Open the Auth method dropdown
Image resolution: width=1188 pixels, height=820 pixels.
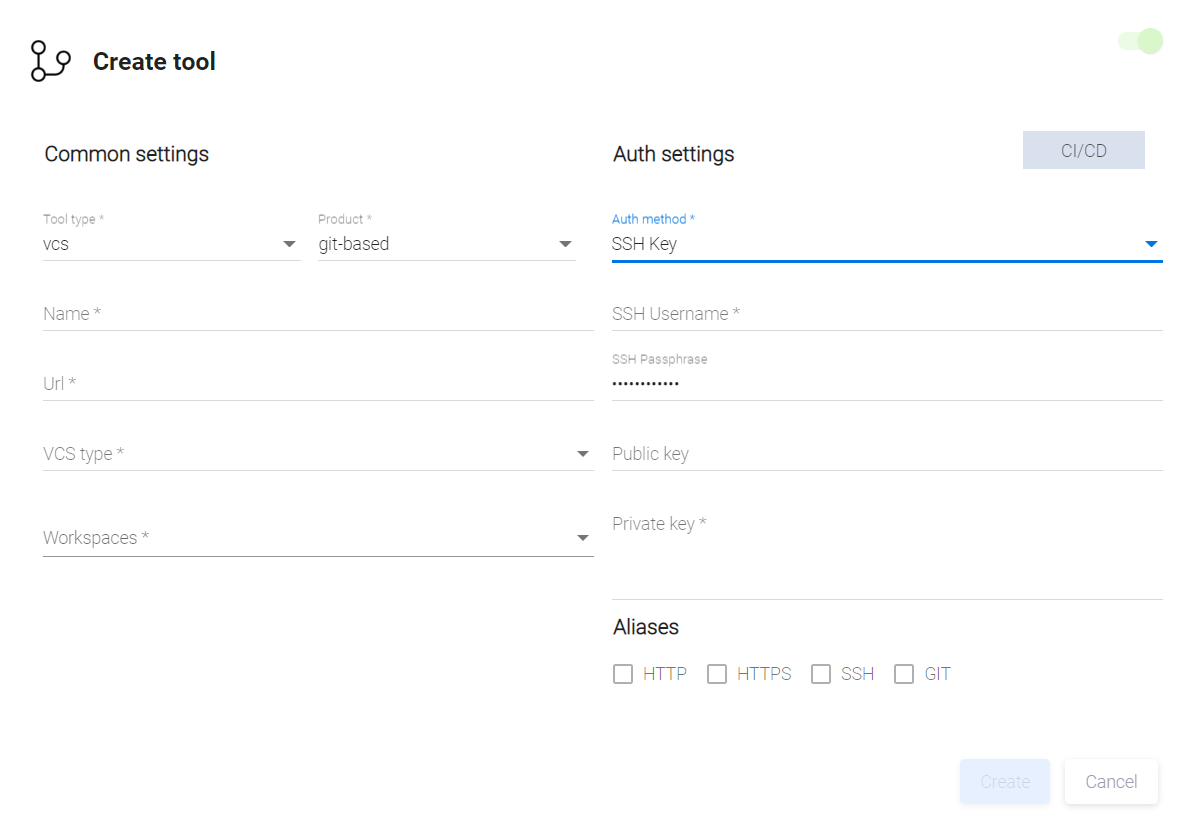tap(886, 244)
